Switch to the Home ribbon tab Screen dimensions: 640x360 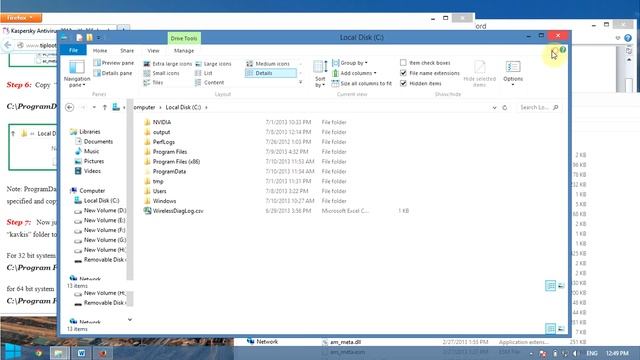click(x=100, y=51)
